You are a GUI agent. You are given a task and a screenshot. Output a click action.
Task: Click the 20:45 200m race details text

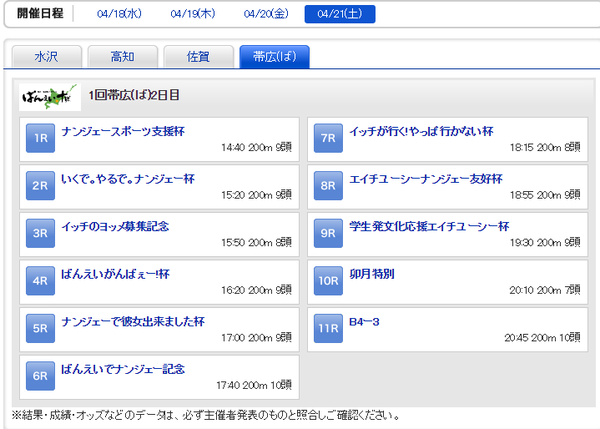pos(542,338)
